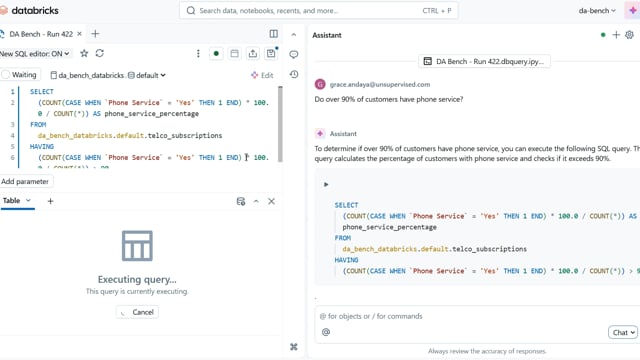Click Add parameter button
This screenshot has height=360, width=640.
point(25,181)
